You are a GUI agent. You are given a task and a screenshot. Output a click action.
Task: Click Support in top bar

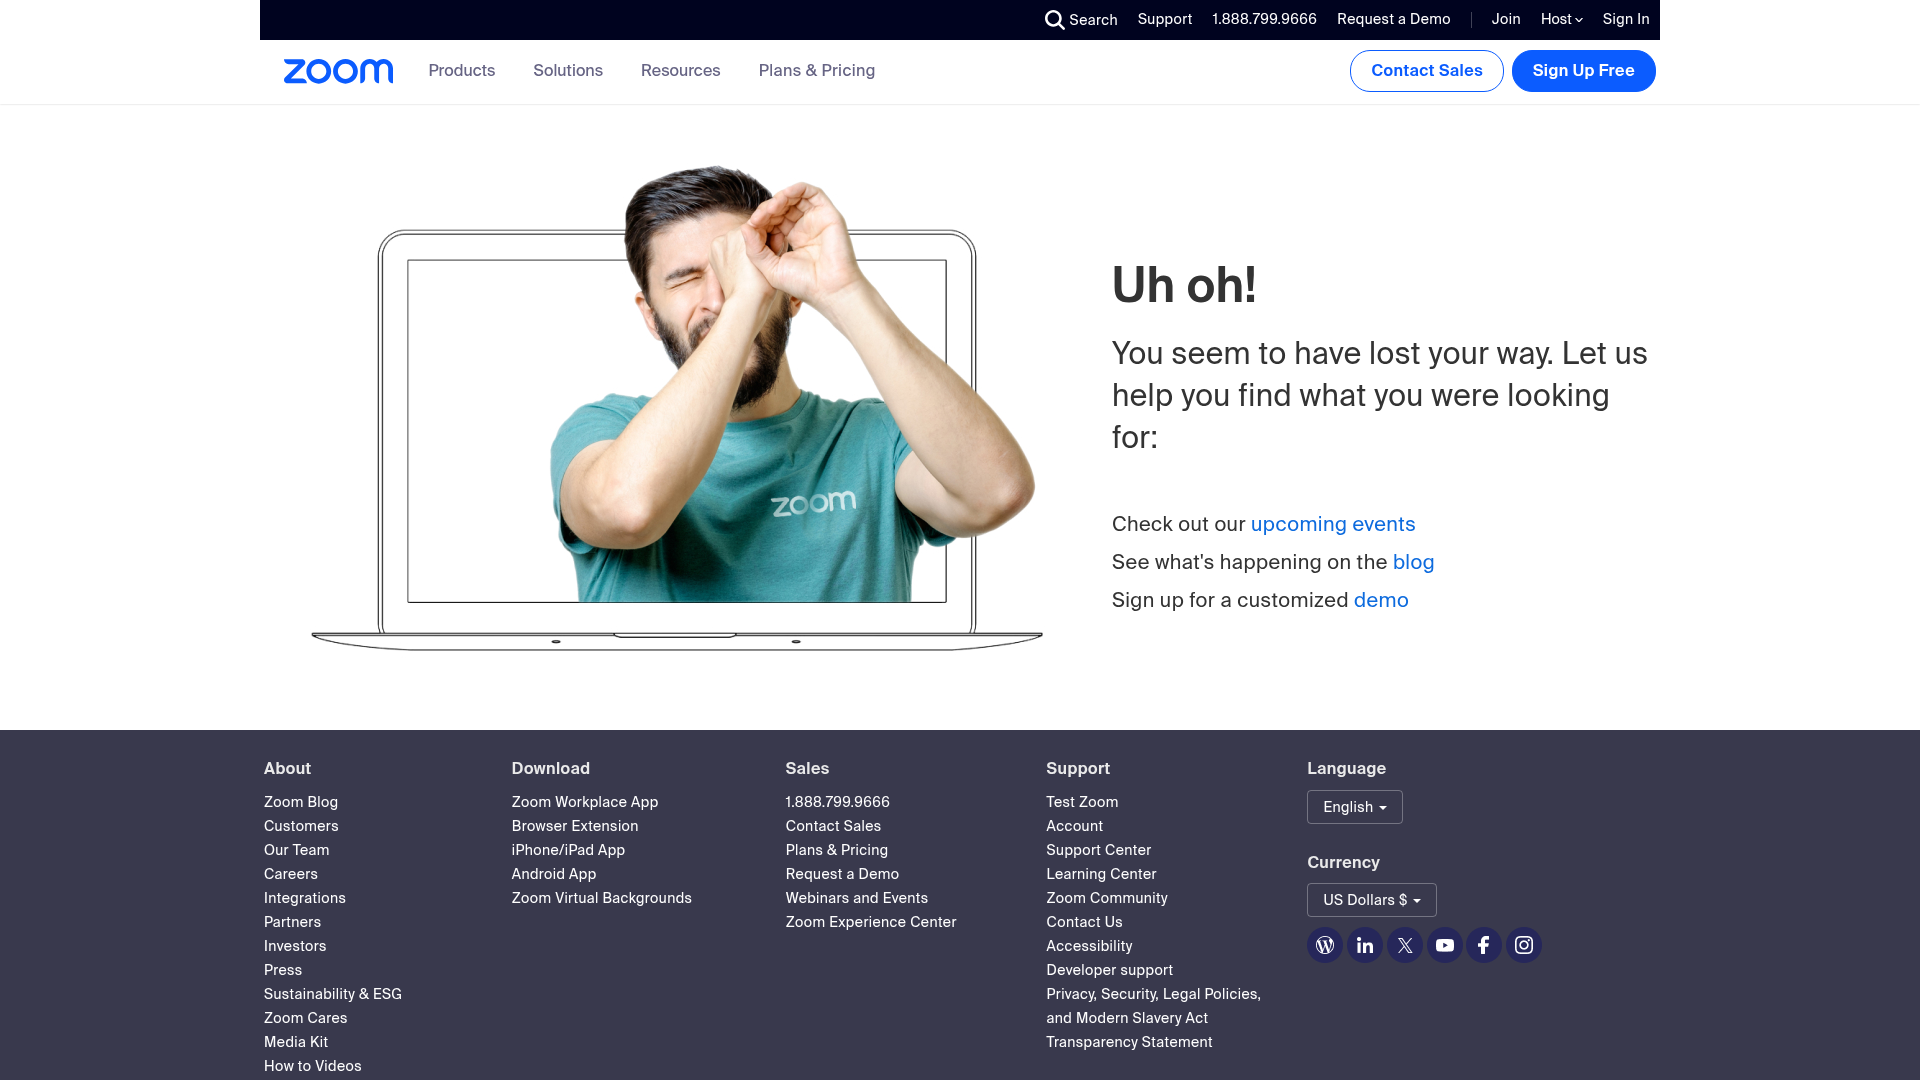pos(1165,19)
